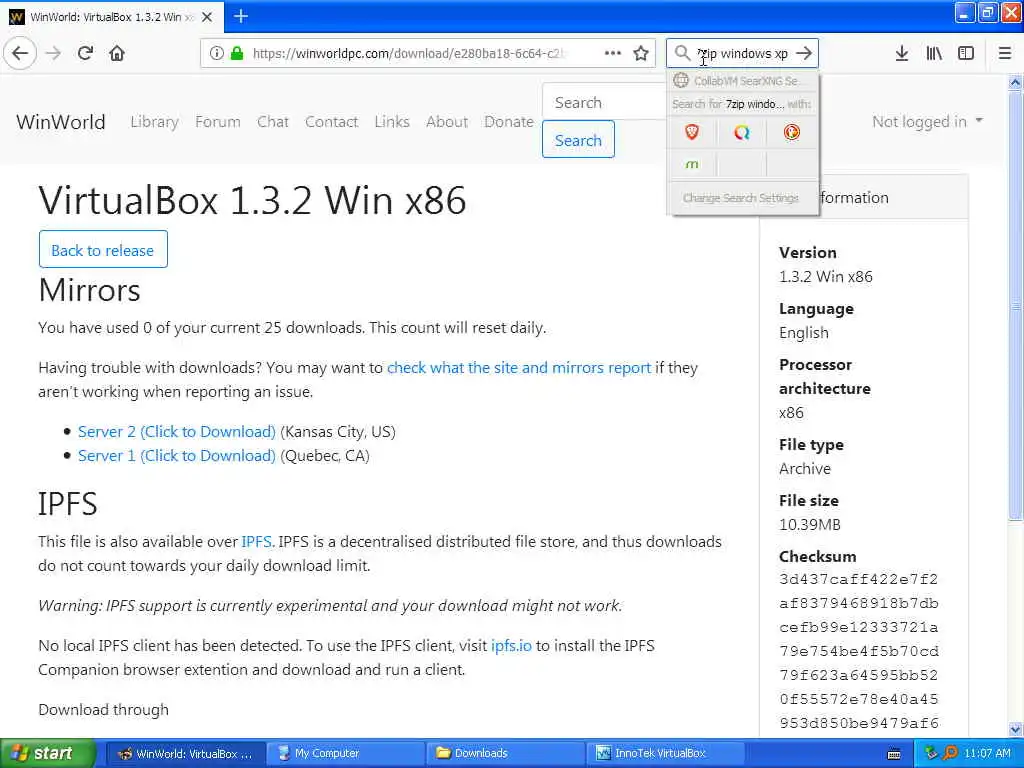This screenshot has height=768, width=1024.
Task: Download from Server 2 Kansas City
Action: click(176, 432)
